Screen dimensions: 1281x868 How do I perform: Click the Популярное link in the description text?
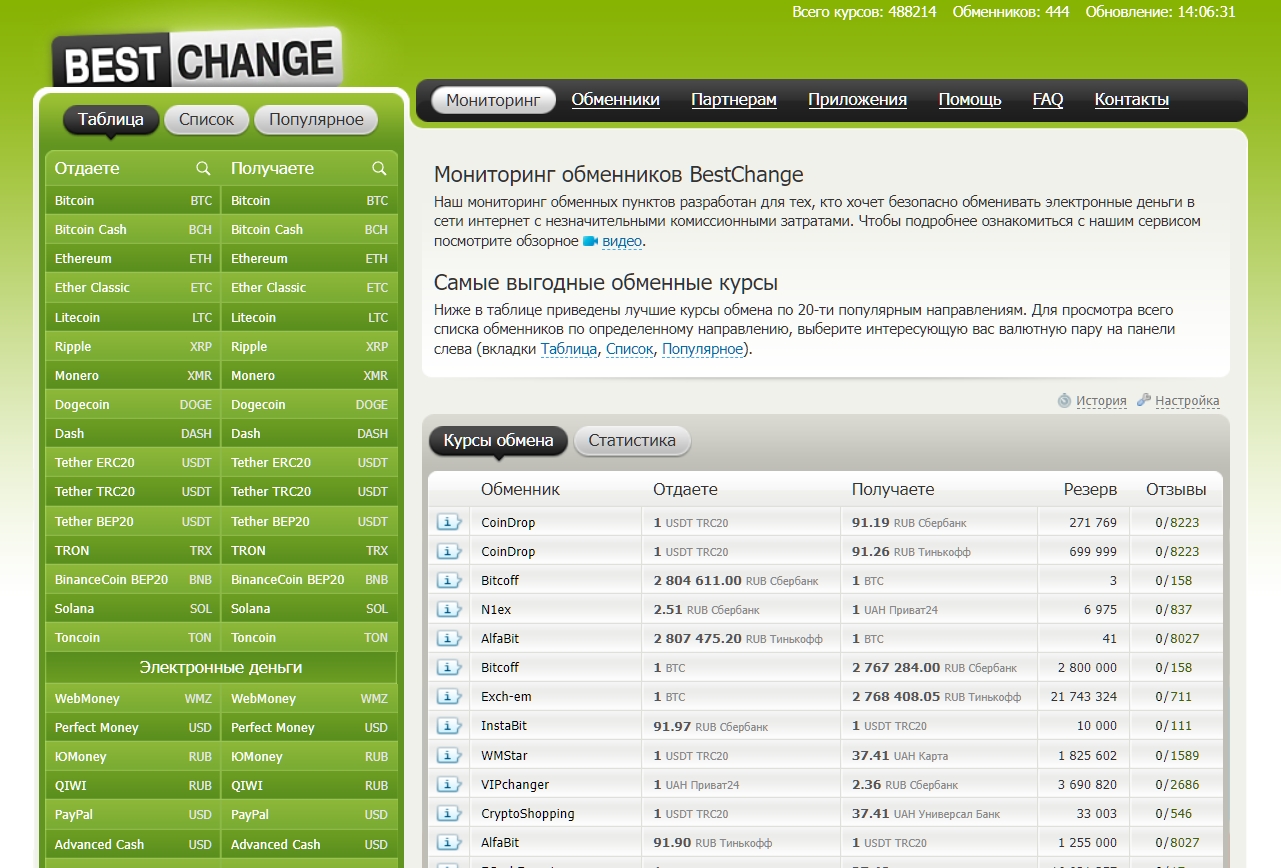[x=702, y=349]
